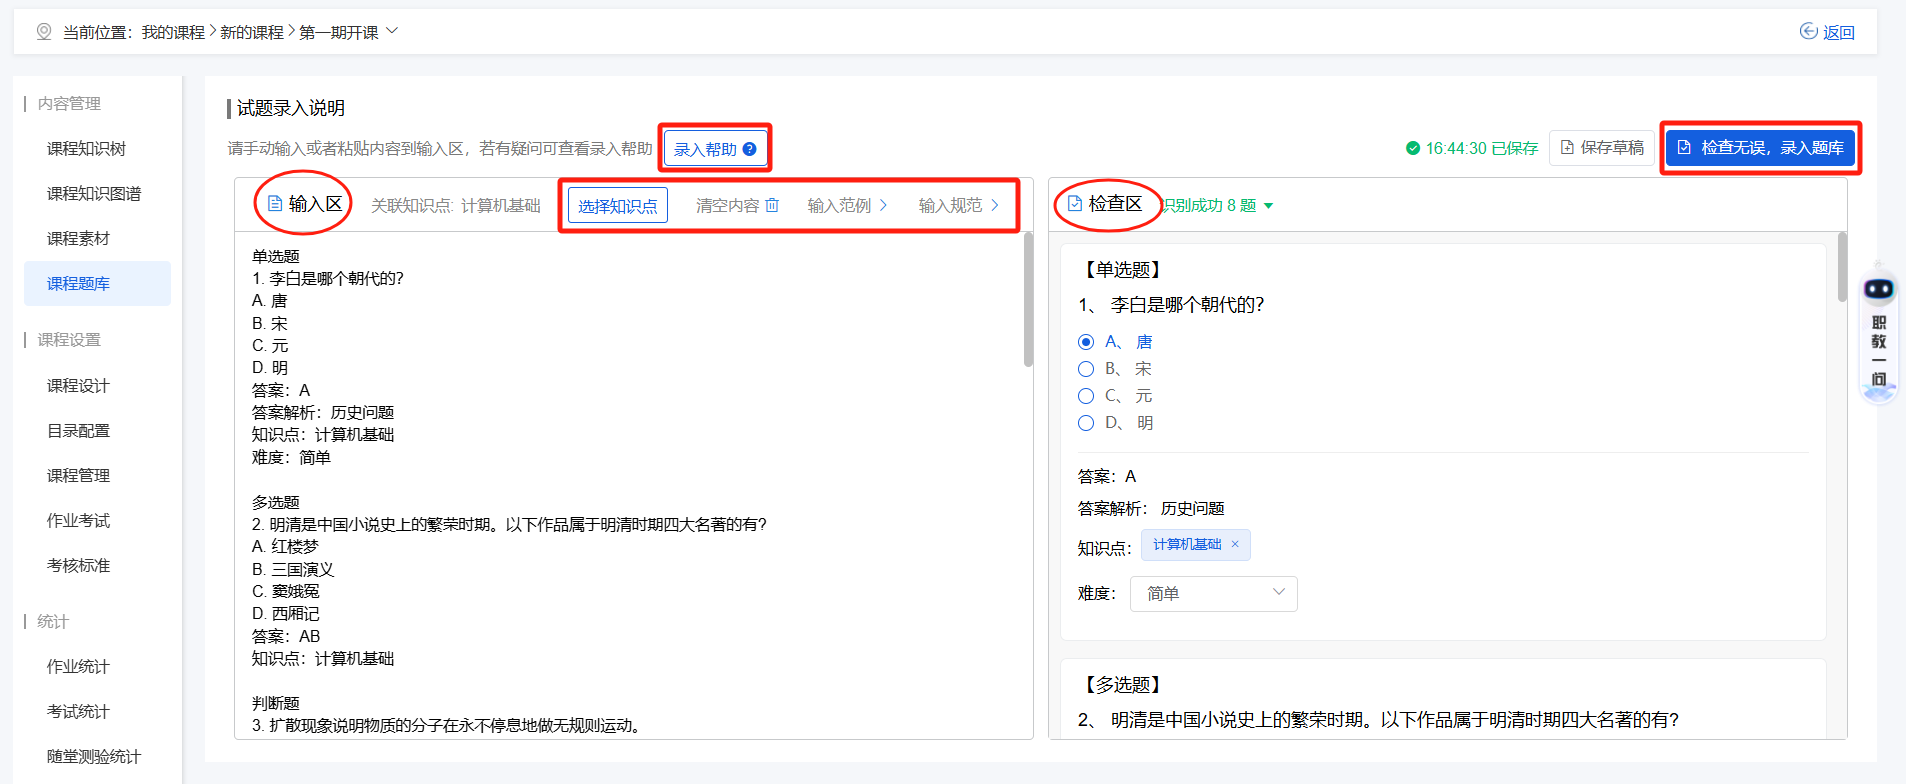
Task: Open the 难度 简单 dropdown
Action: point(1214,594)
